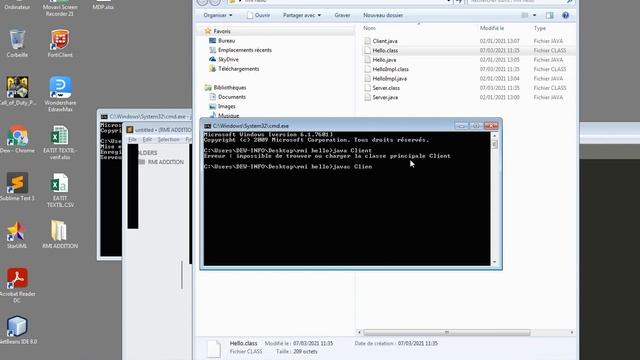Open the Call of Duty desktop shortcut

click(17, 91)
